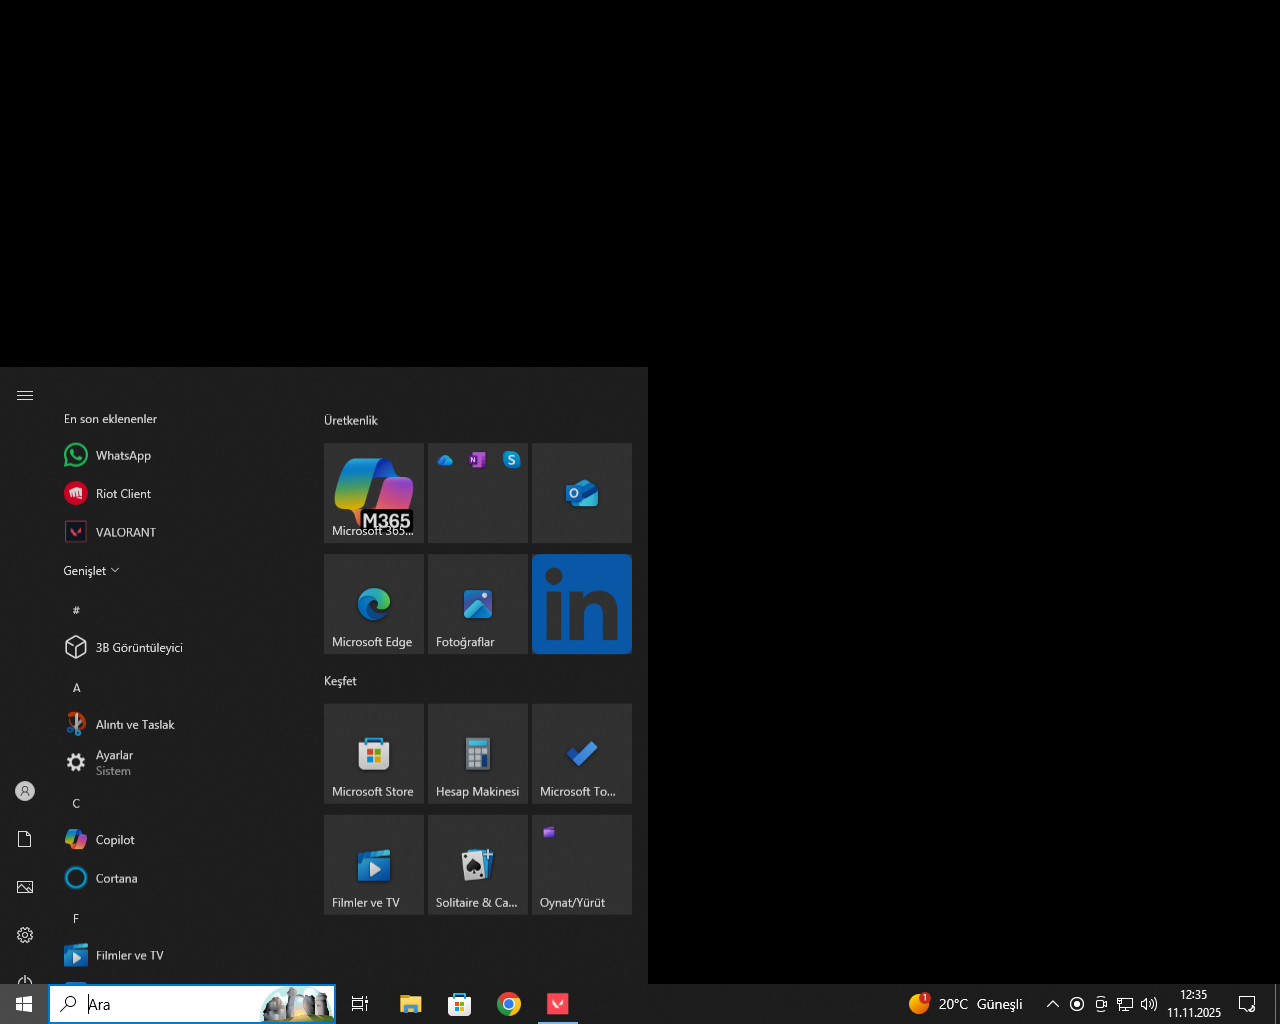Open File Explorer from the taskbar
Viewport: 1280px width, 1024px height.
point(410,1004)
